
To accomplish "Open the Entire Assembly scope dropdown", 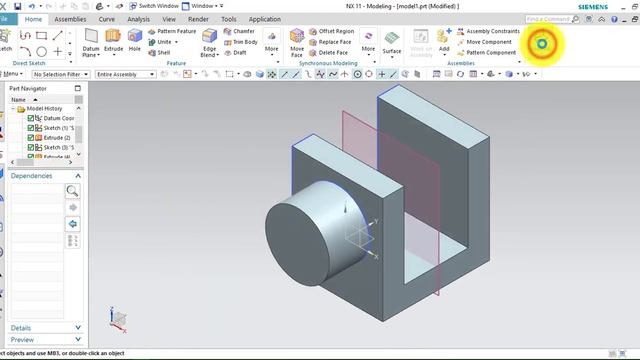I will (x=125, y=74).
